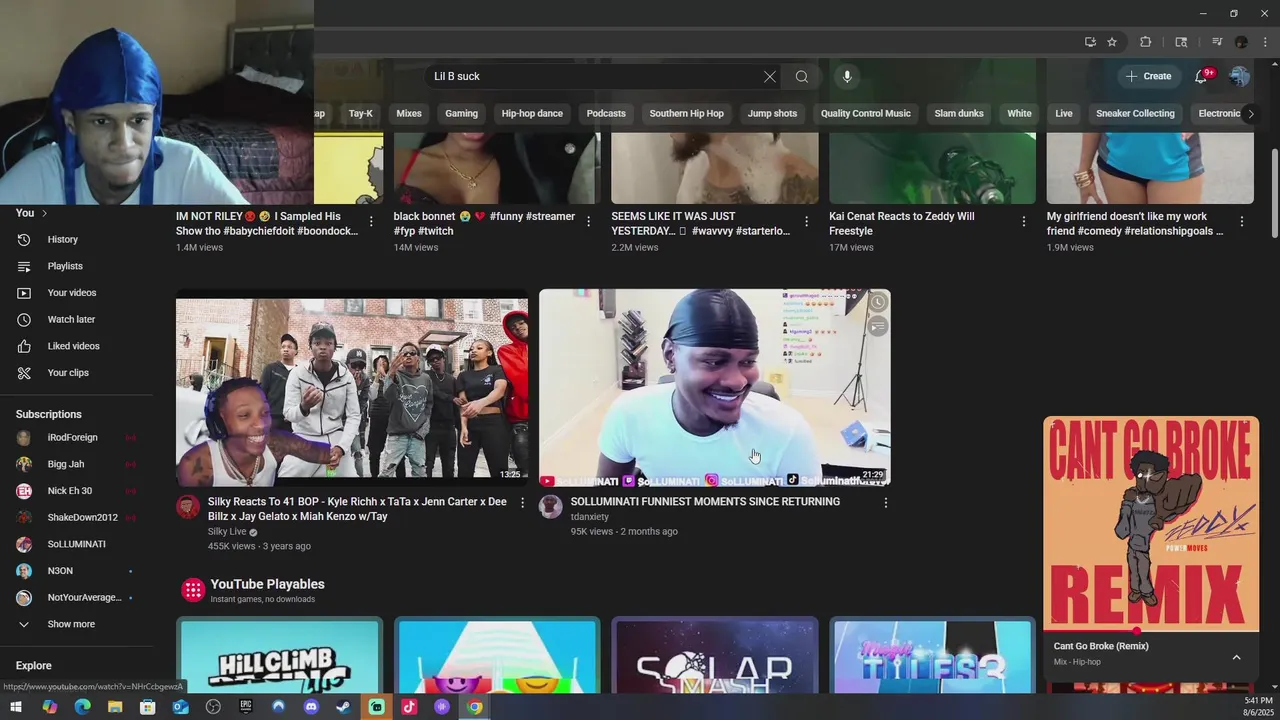Open Chrome extensions puzzle icon
Viewport: 1280px width, 720px height.
[1146, 42]
